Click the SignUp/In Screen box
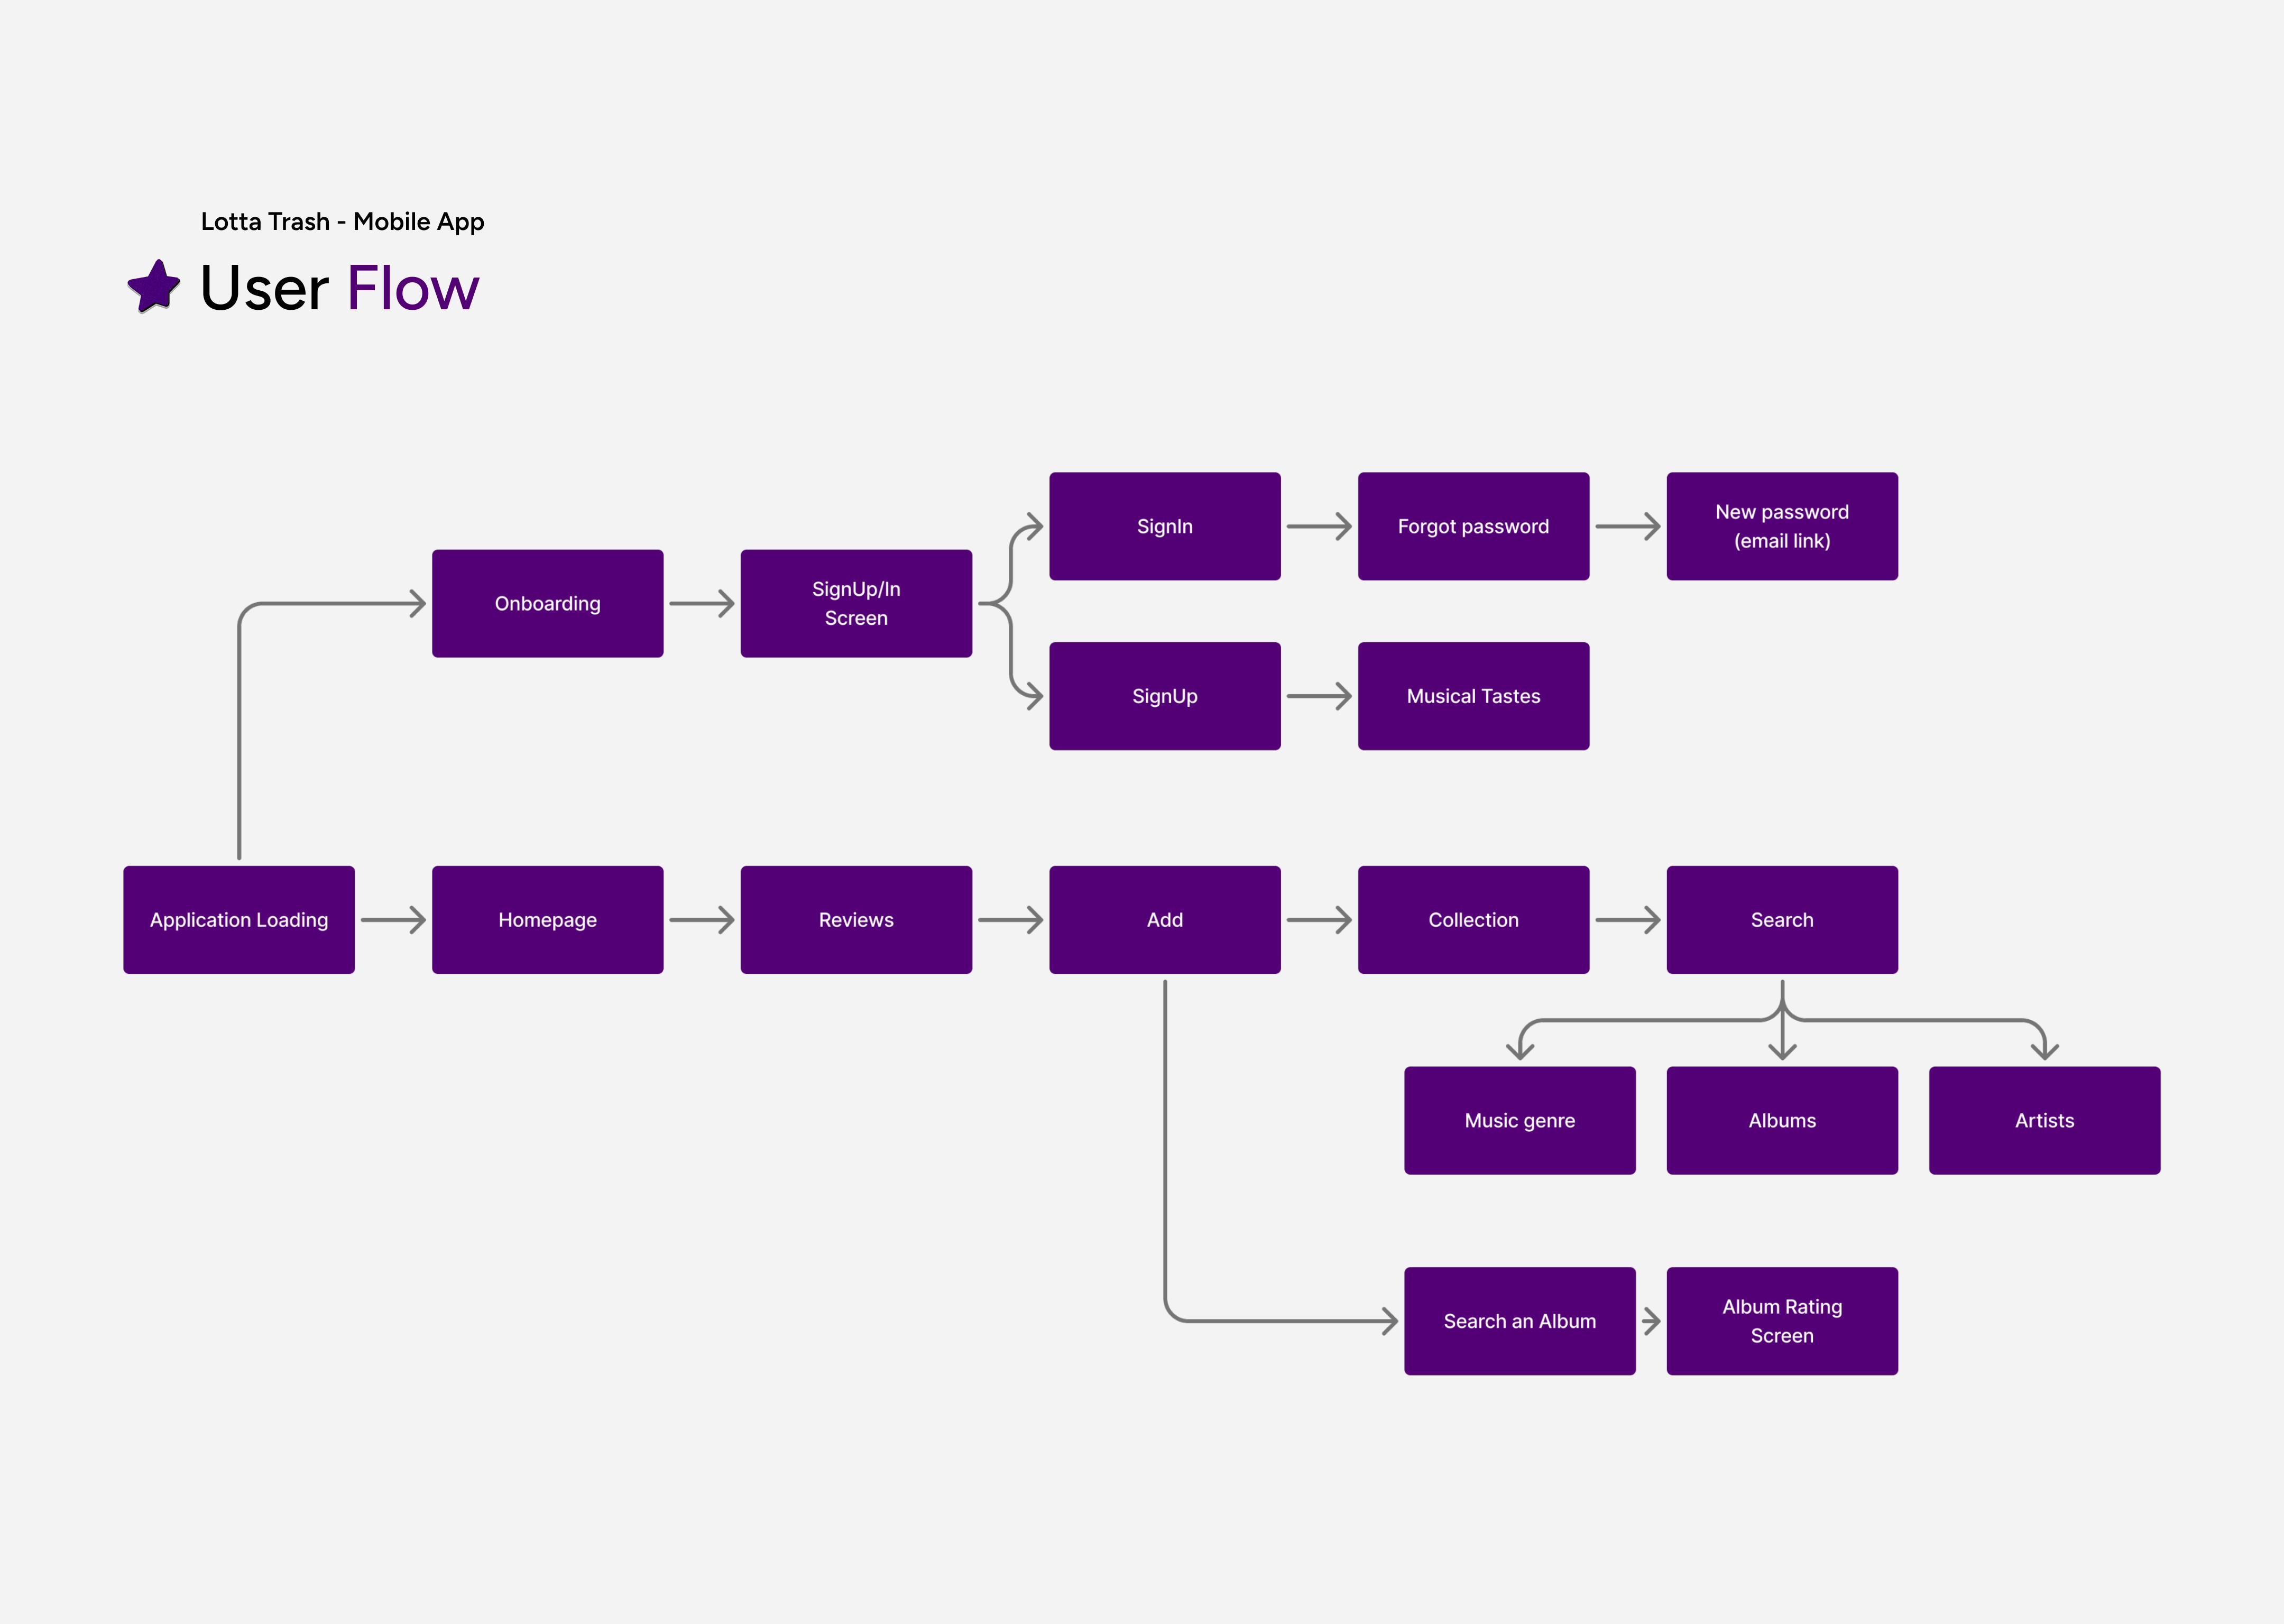 click(856, 603)
